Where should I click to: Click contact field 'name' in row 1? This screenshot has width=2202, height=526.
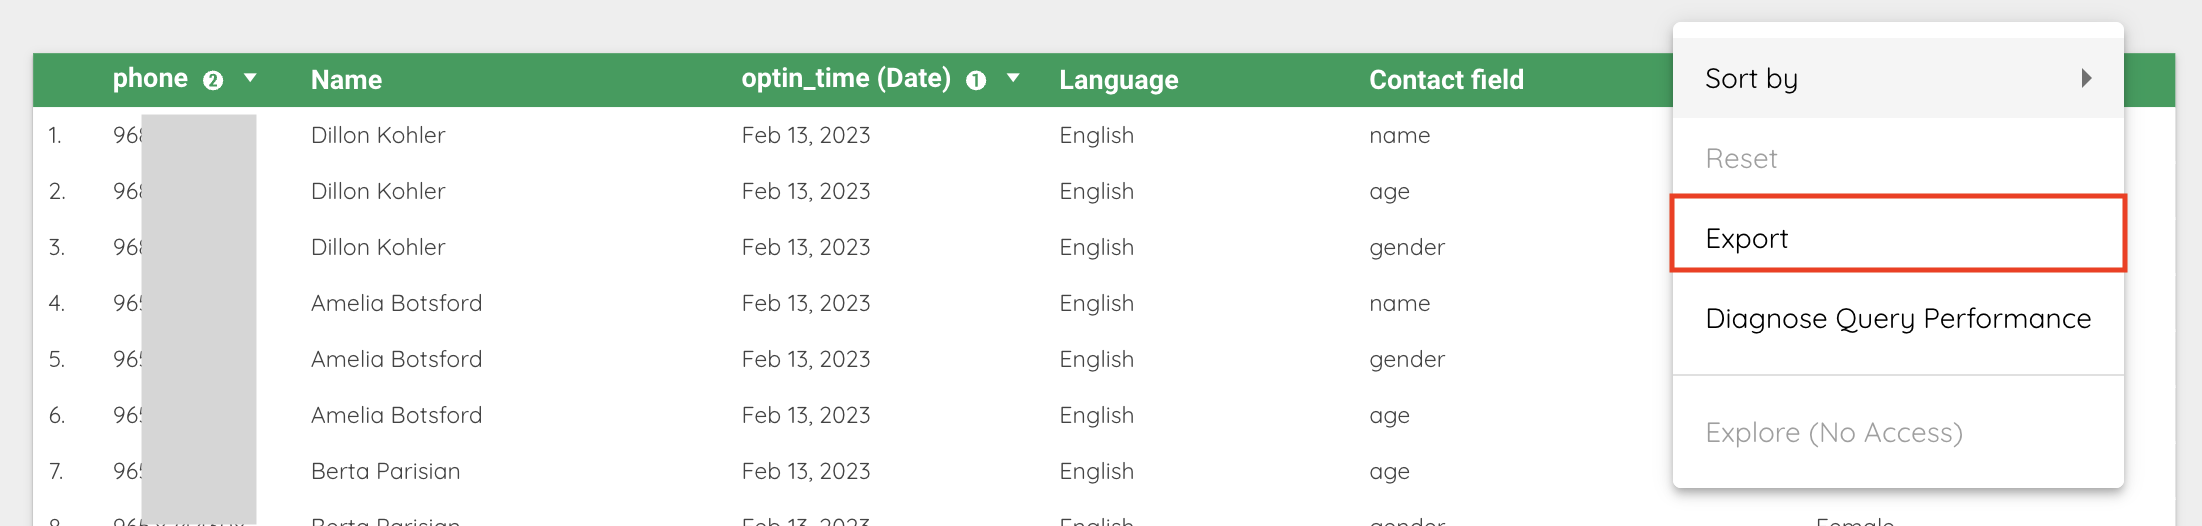click(x=1399, y=135)
